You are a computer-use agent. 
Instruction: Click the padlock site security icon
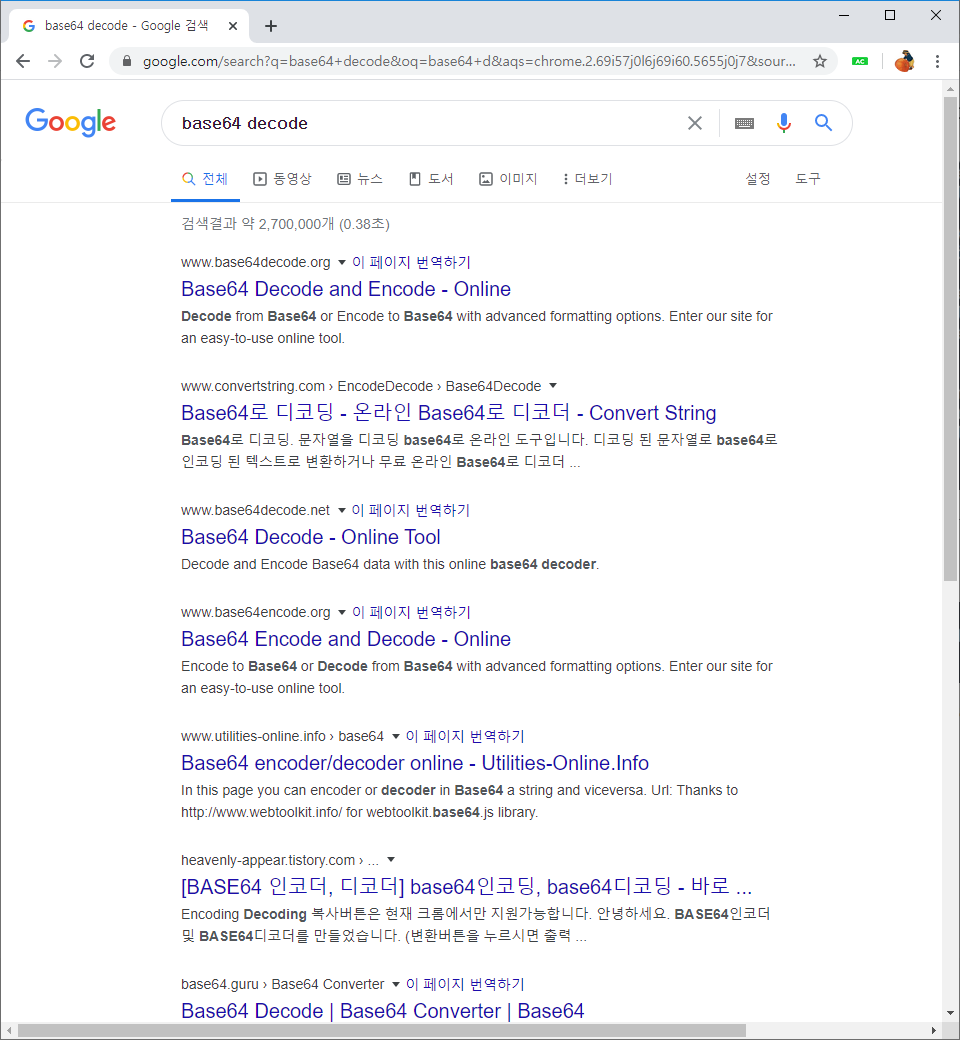[x=127, y=62]
